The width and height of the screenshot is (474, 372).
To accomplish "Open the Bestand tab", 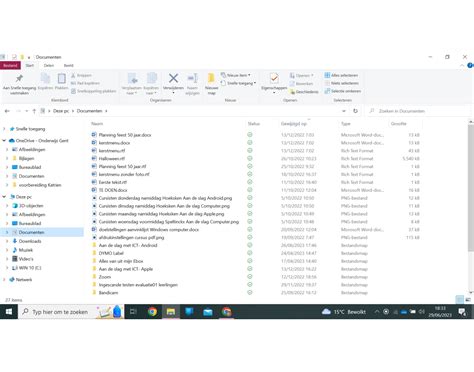I will [10, 65].
